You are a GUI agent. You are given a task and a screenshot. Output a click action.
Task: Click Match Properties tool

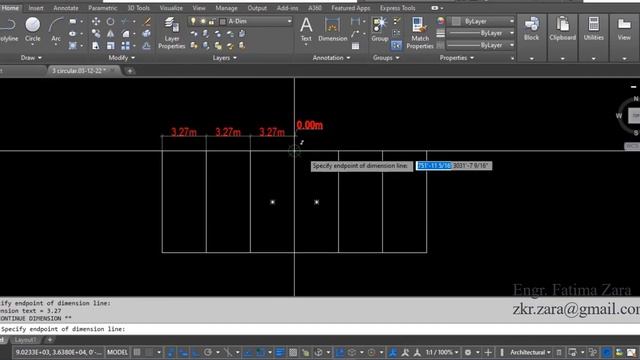(x=420, y=33)
